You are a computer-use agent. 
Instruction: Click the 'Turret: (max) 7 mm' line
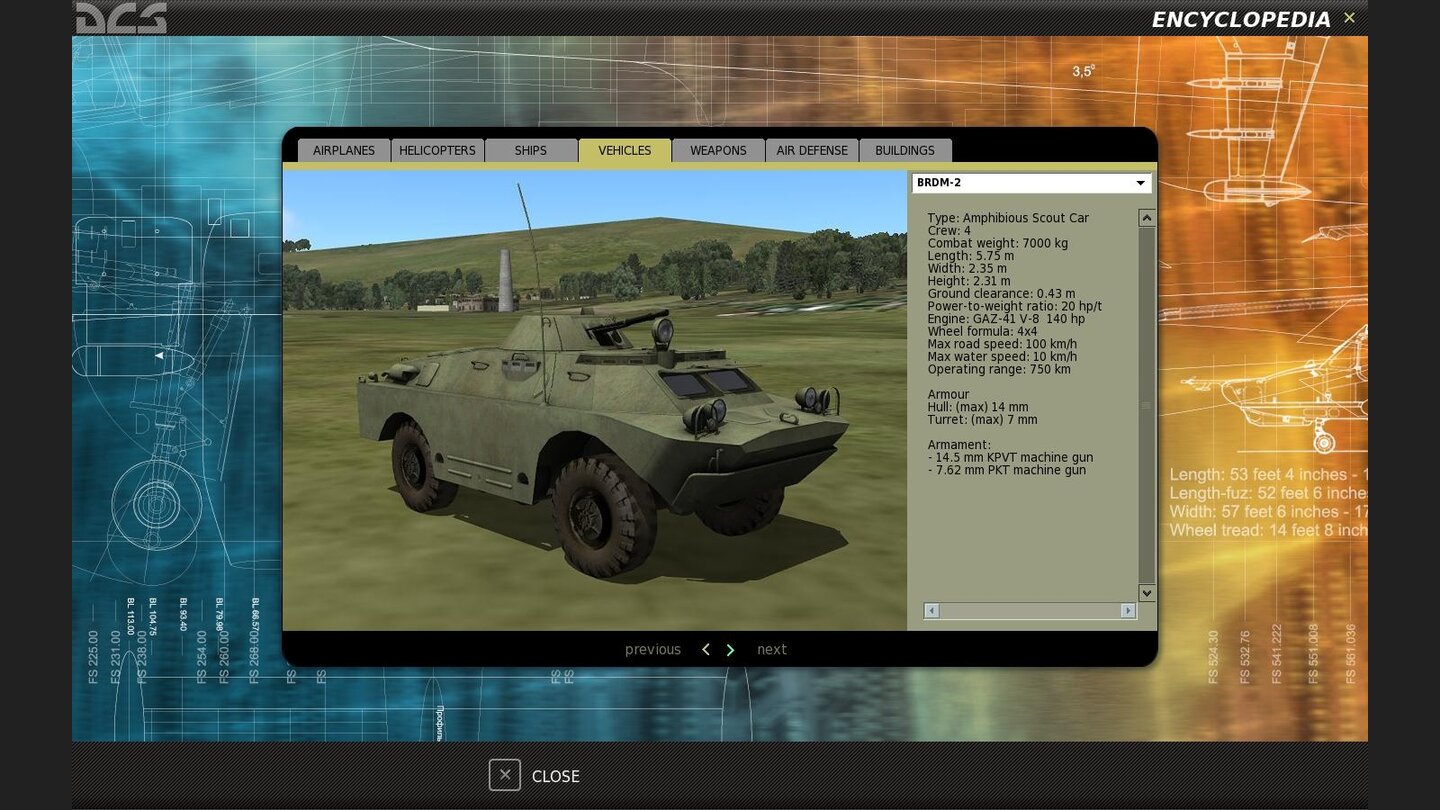click(x=982, y=420)
